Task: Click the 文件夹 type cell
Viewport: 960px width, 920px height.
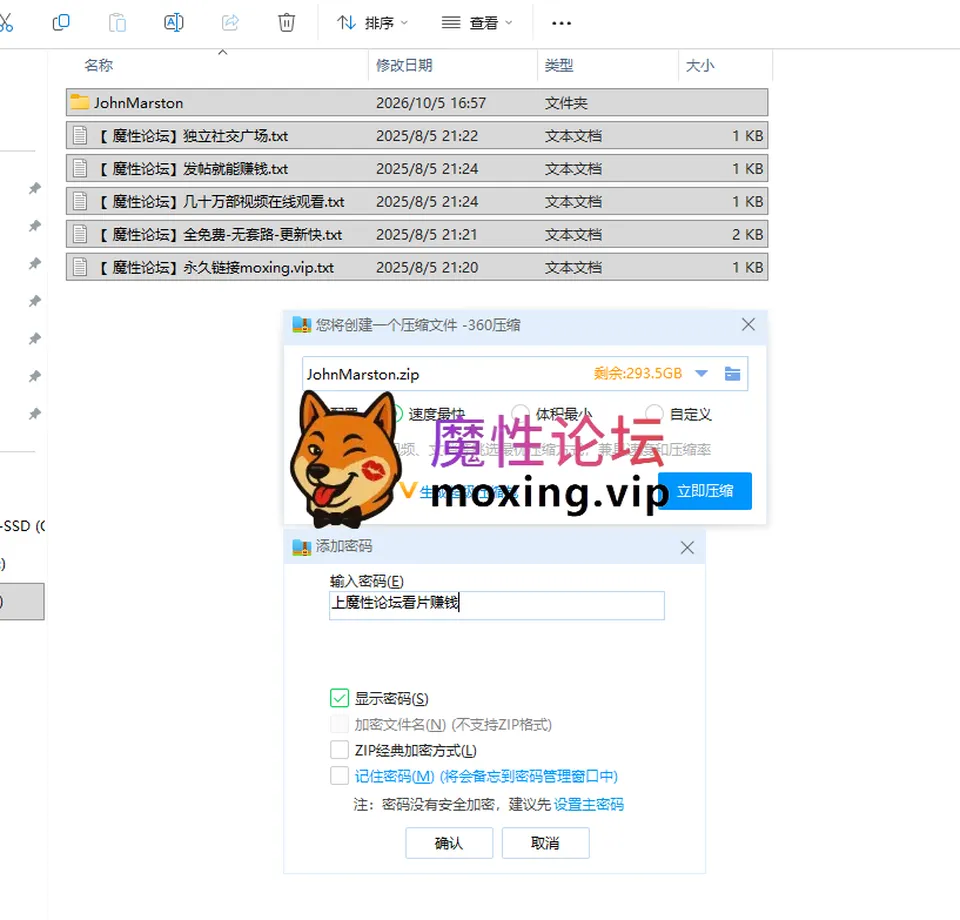Action: (x=566, y=103)
